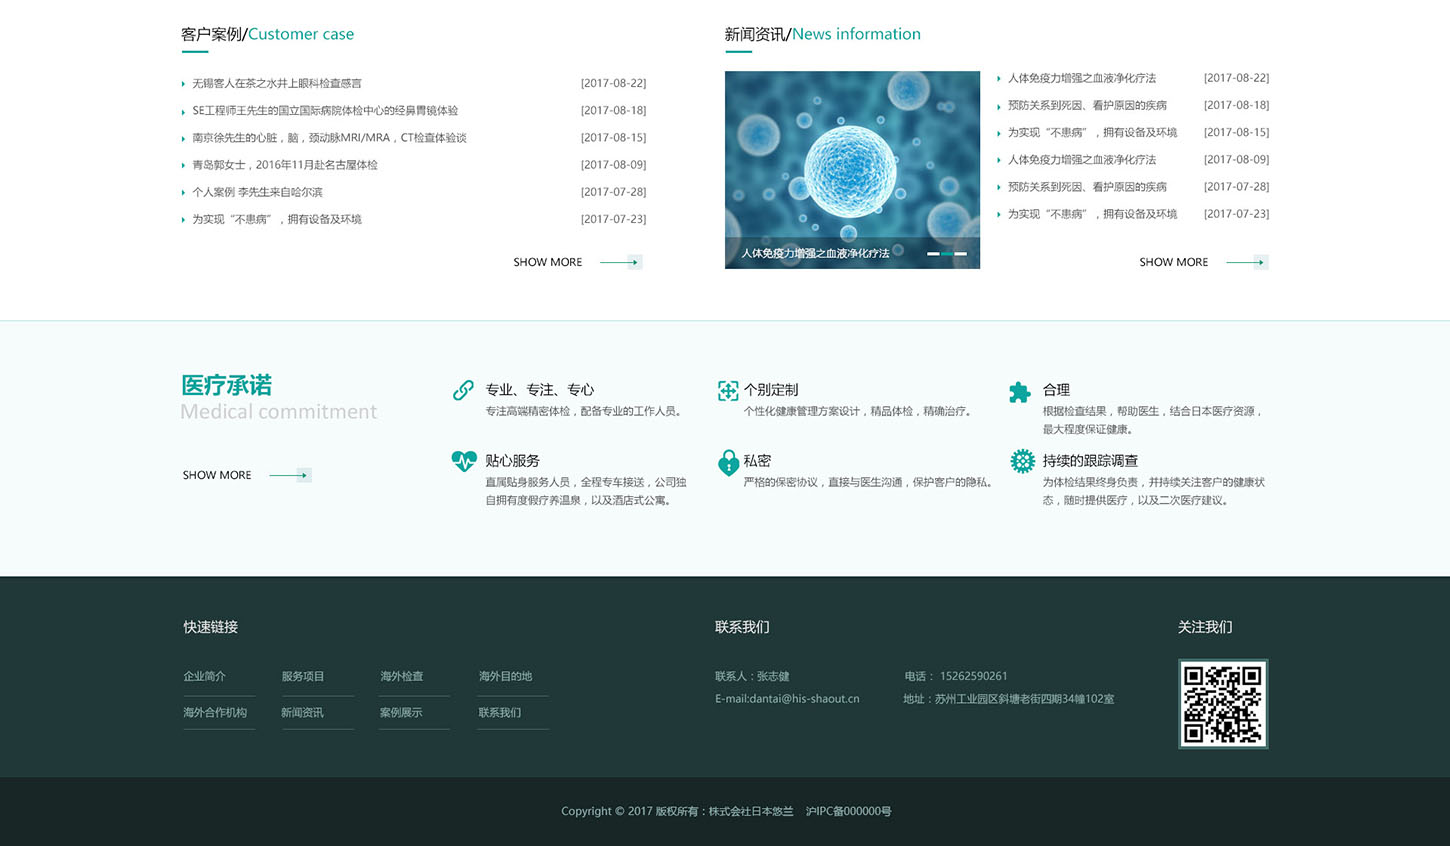Click the medical cross icon beside 个別定制
This screenshot has height=846, width=1450.
point(728,391)
